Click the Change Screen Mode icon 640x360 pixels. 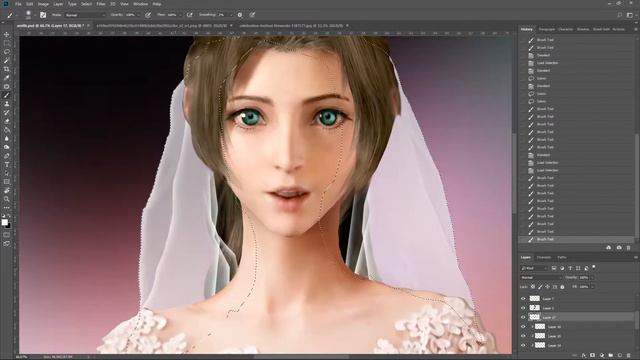(7, 244)
